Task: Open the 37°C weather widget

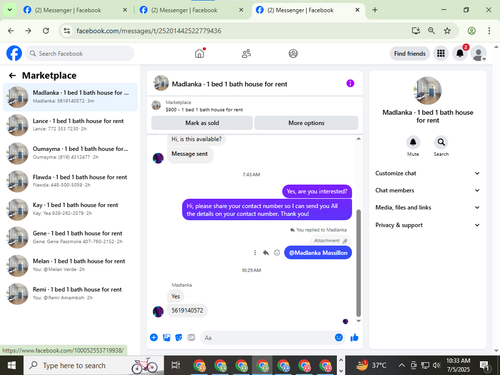Action: point(371,365)
